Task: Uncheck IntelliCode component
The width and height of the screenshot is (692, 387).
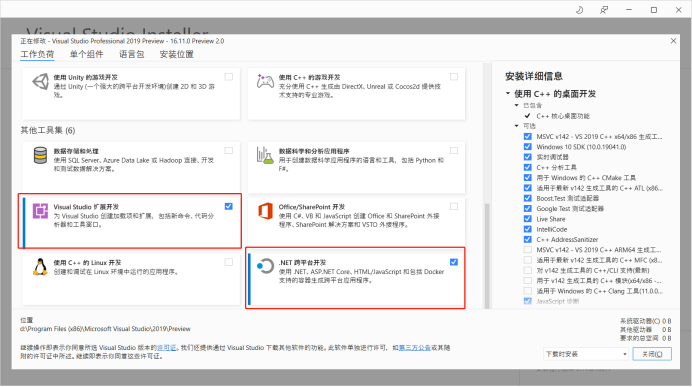Action: point(527,229)
